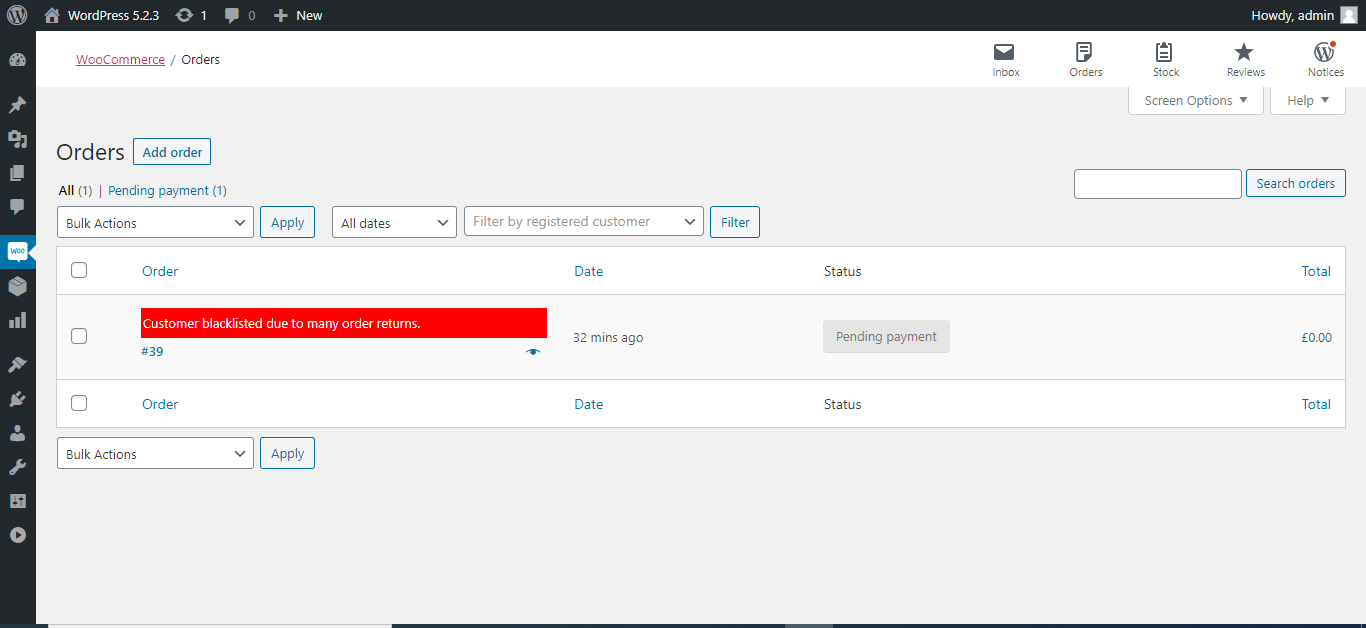Open the Reviews activity panel

coord(1245,60)
